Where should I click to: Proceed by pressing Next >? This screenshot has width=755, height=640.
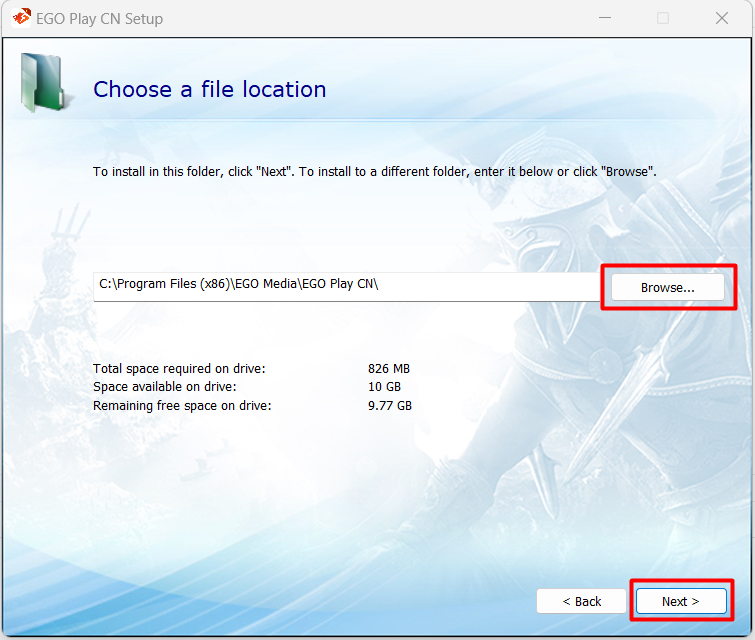coord(680,601)
